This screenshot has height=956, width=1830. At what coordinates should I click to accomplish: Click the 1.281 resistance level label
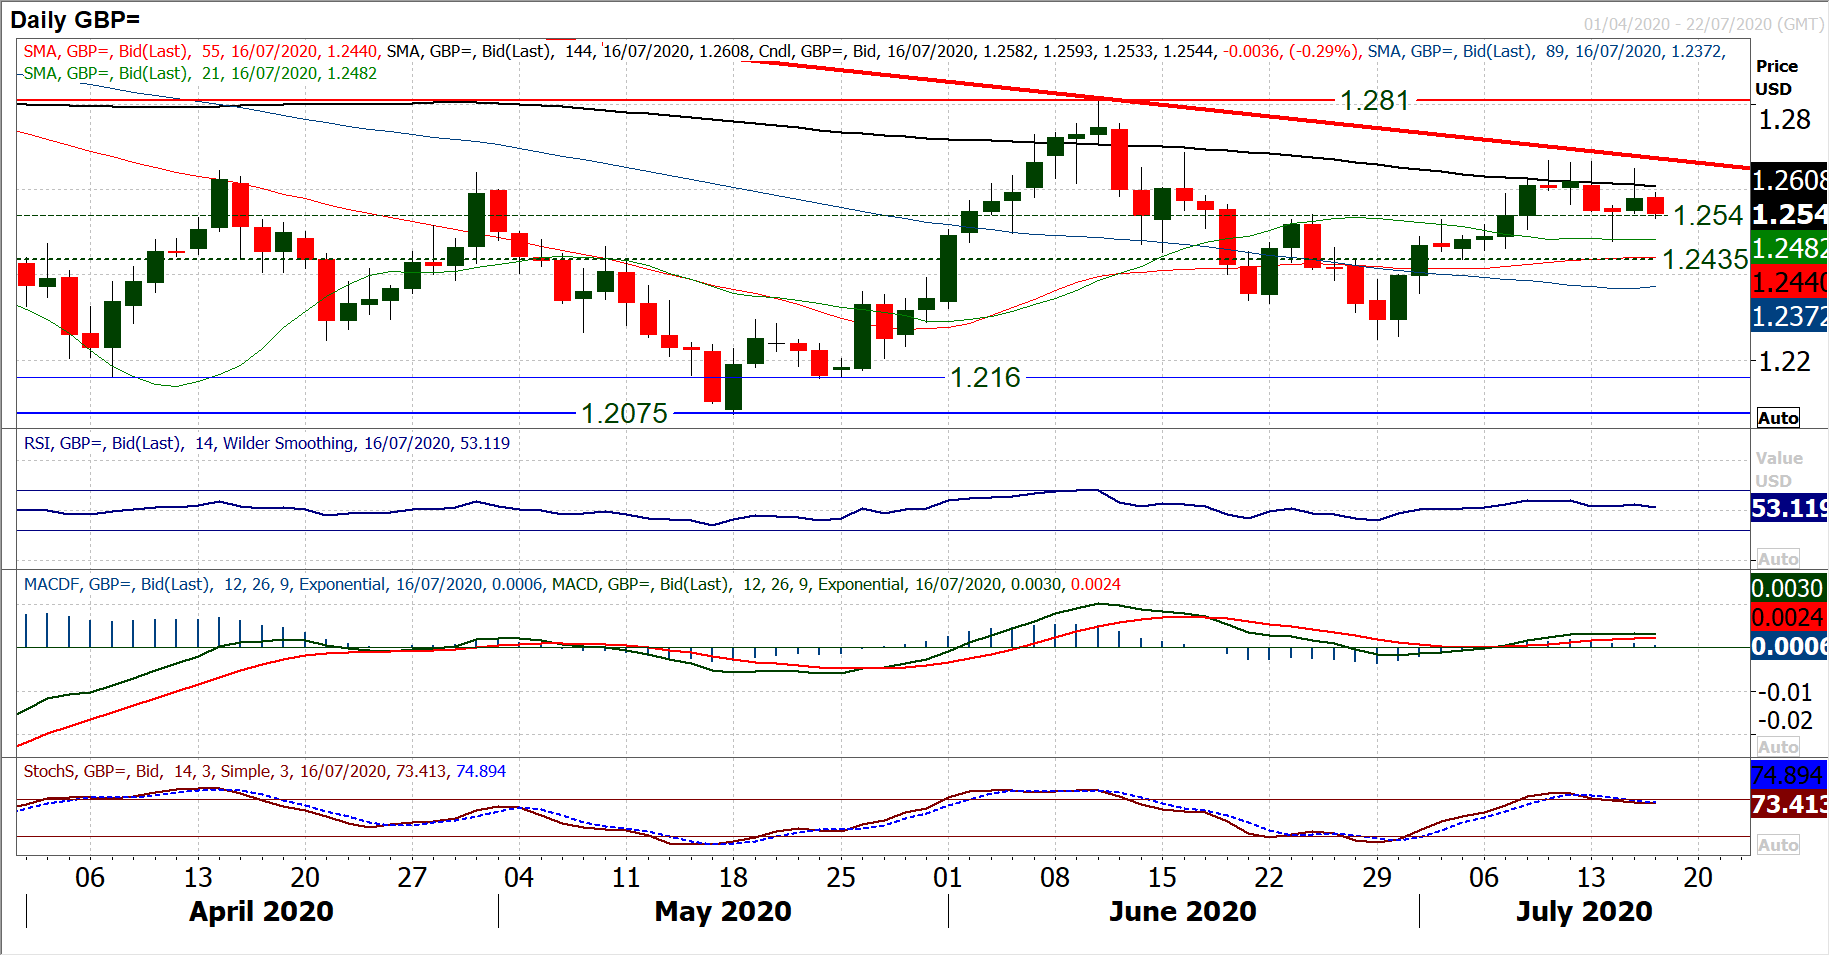click(x=1374, y=101)
